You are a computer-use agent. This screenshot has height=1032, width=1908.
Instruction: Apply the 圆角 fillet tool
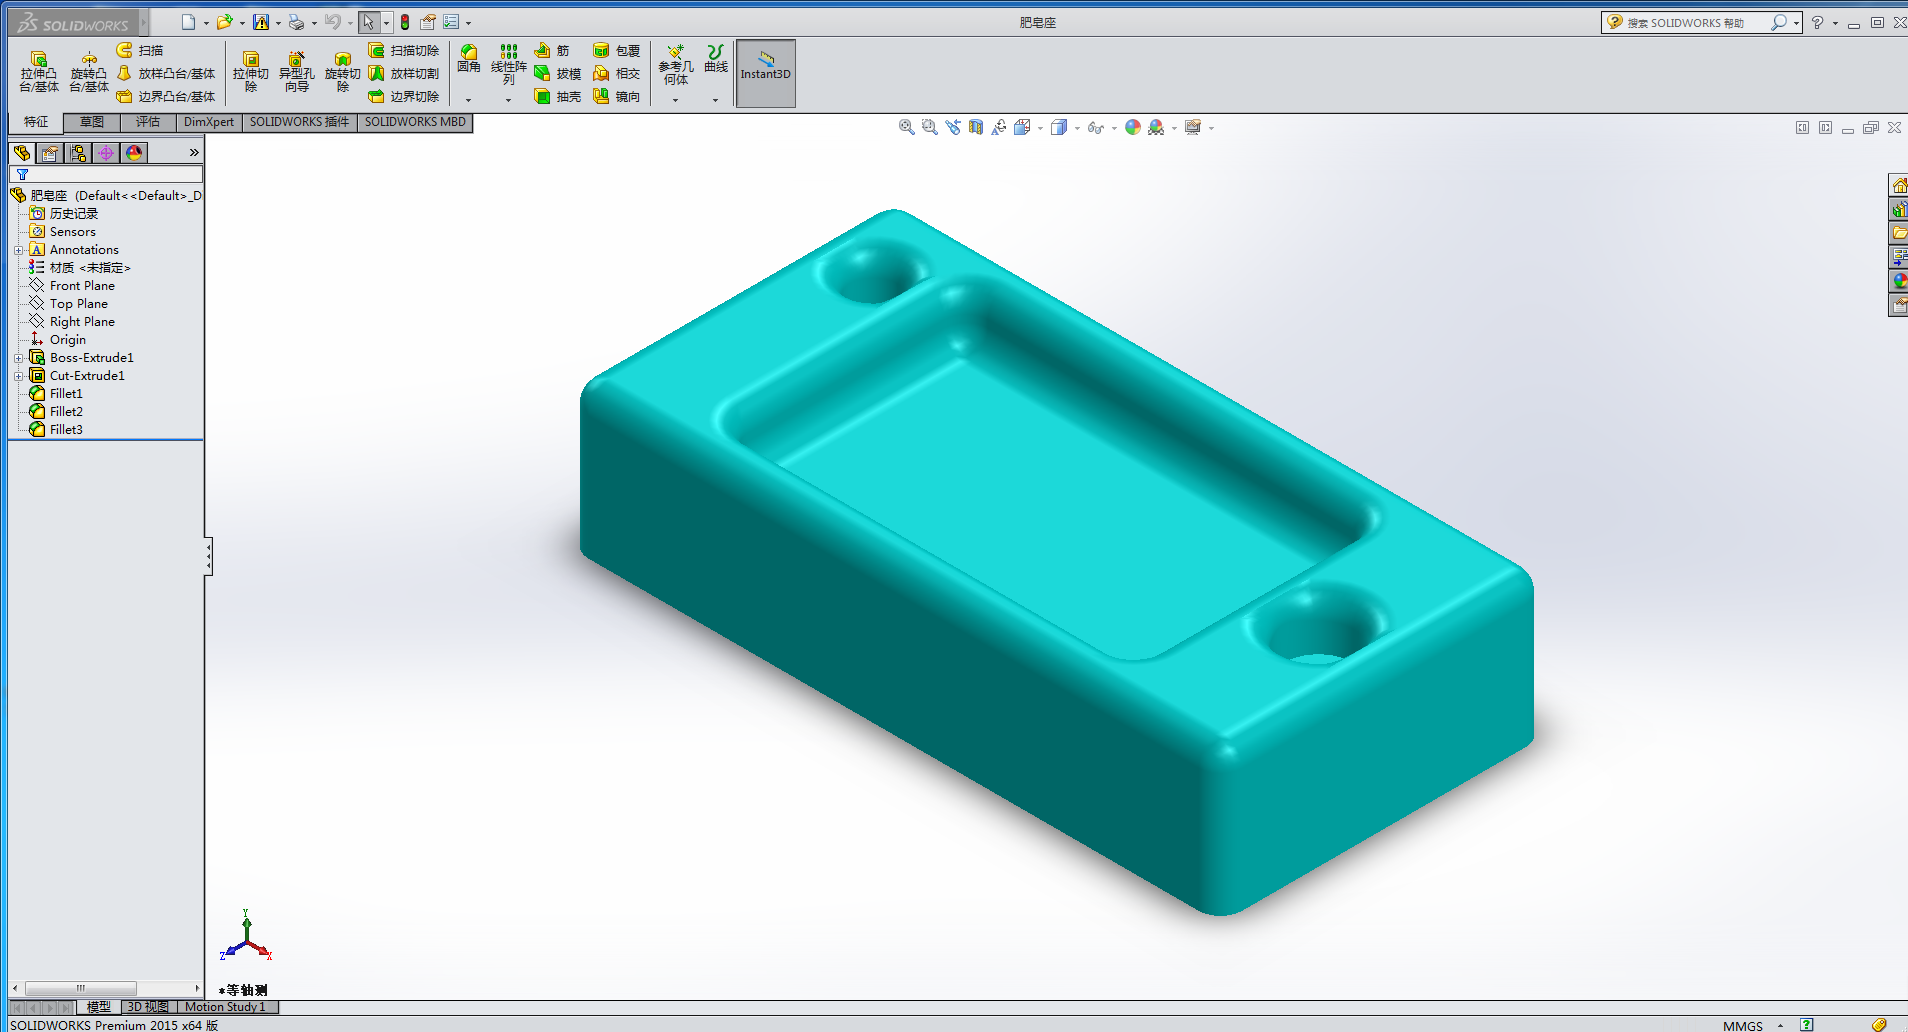tap(468, 59)
